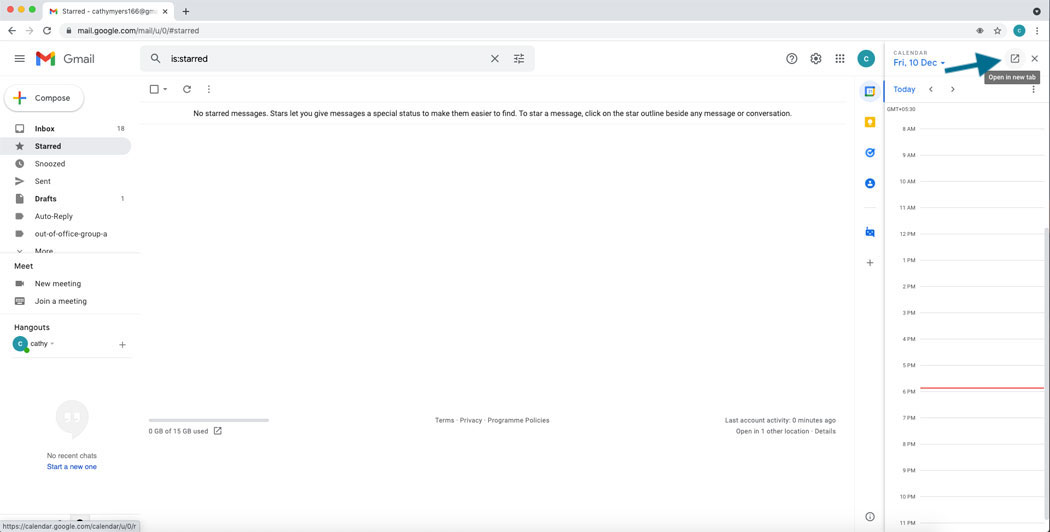Go to next day in calendar
Viewport: 1050px width, 532px height.
pyautogui.click(x=952, y=89)
